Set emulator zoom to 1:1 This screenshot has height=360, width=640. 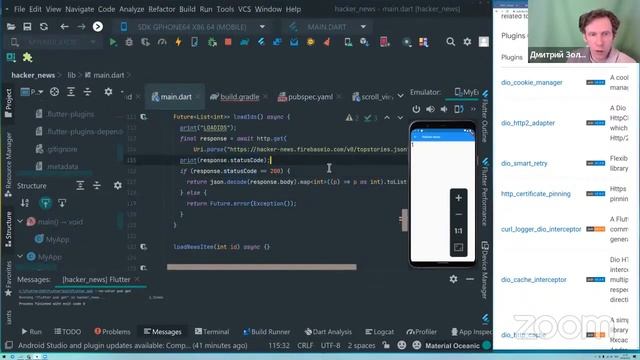[458, 231]
